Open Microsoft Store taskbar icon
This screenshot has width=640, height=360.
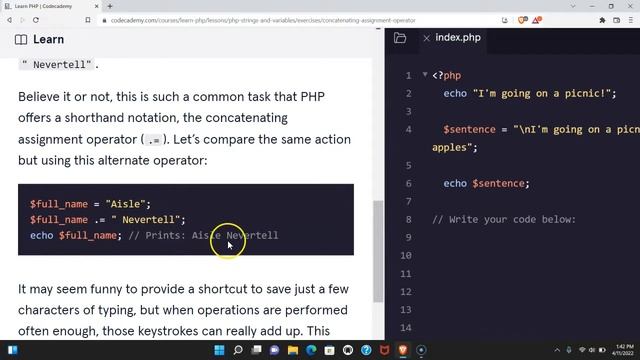pyautogui.click(x=329, y=350)
